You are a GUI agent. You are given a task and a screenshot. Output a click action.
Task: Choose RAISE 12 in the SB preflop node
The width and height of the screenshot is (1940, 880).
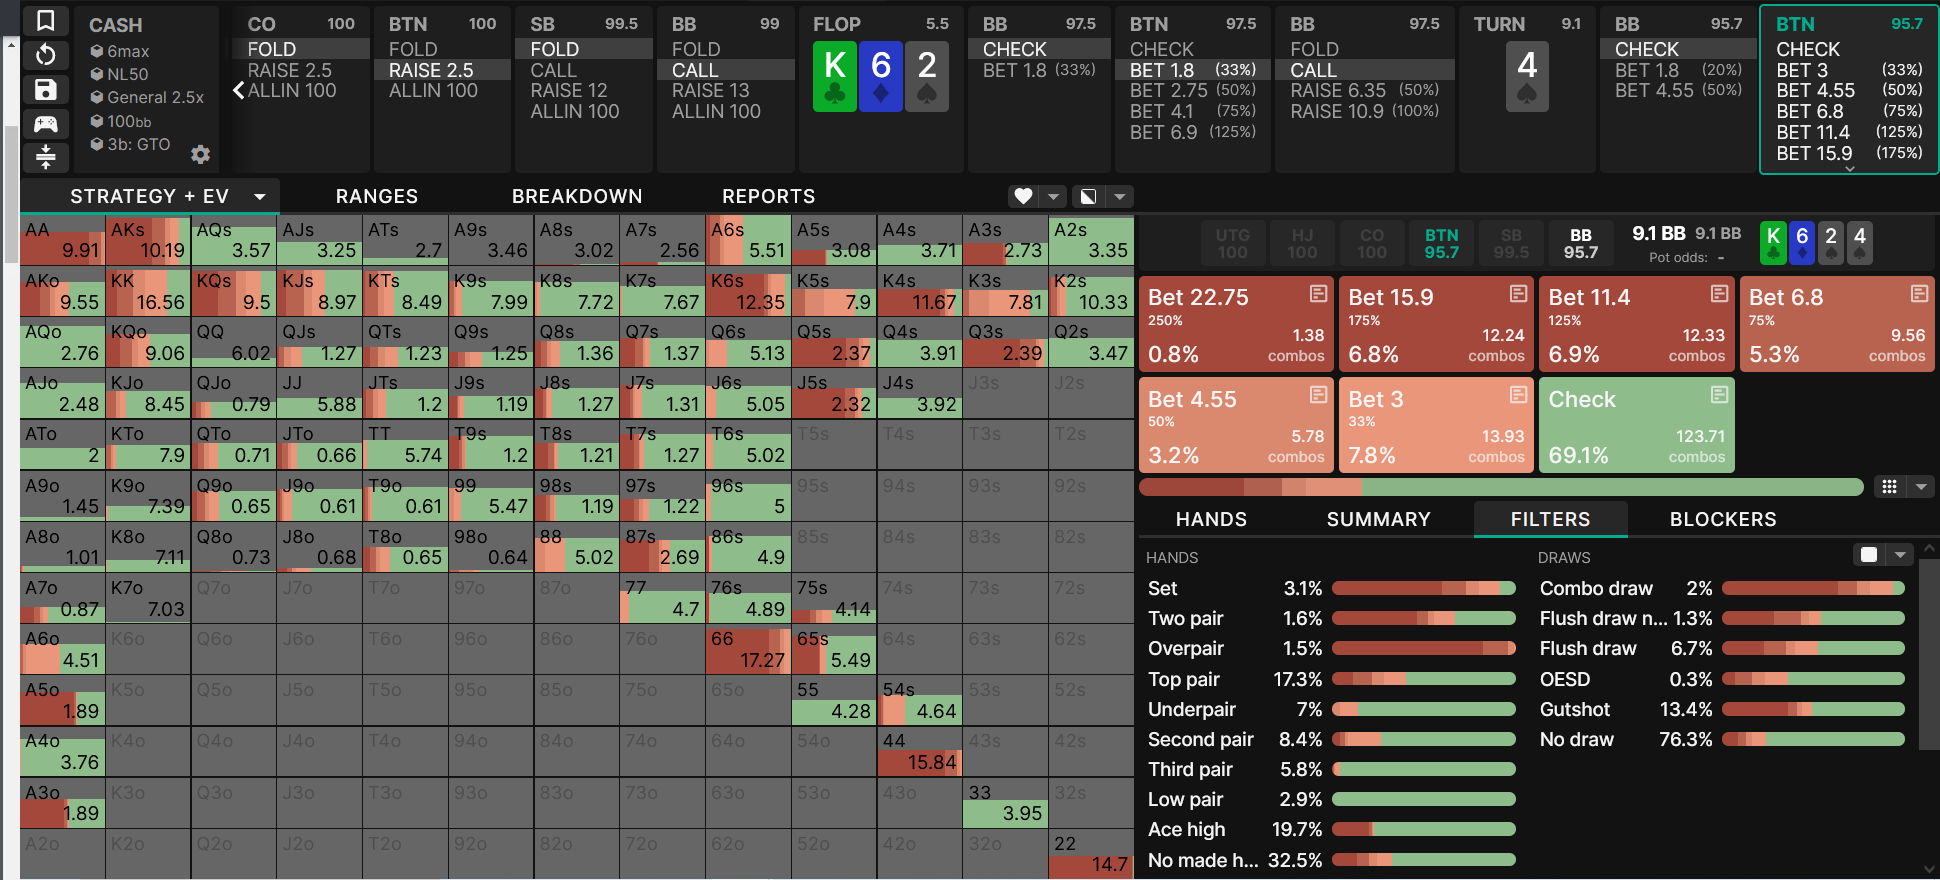(584, 91)
